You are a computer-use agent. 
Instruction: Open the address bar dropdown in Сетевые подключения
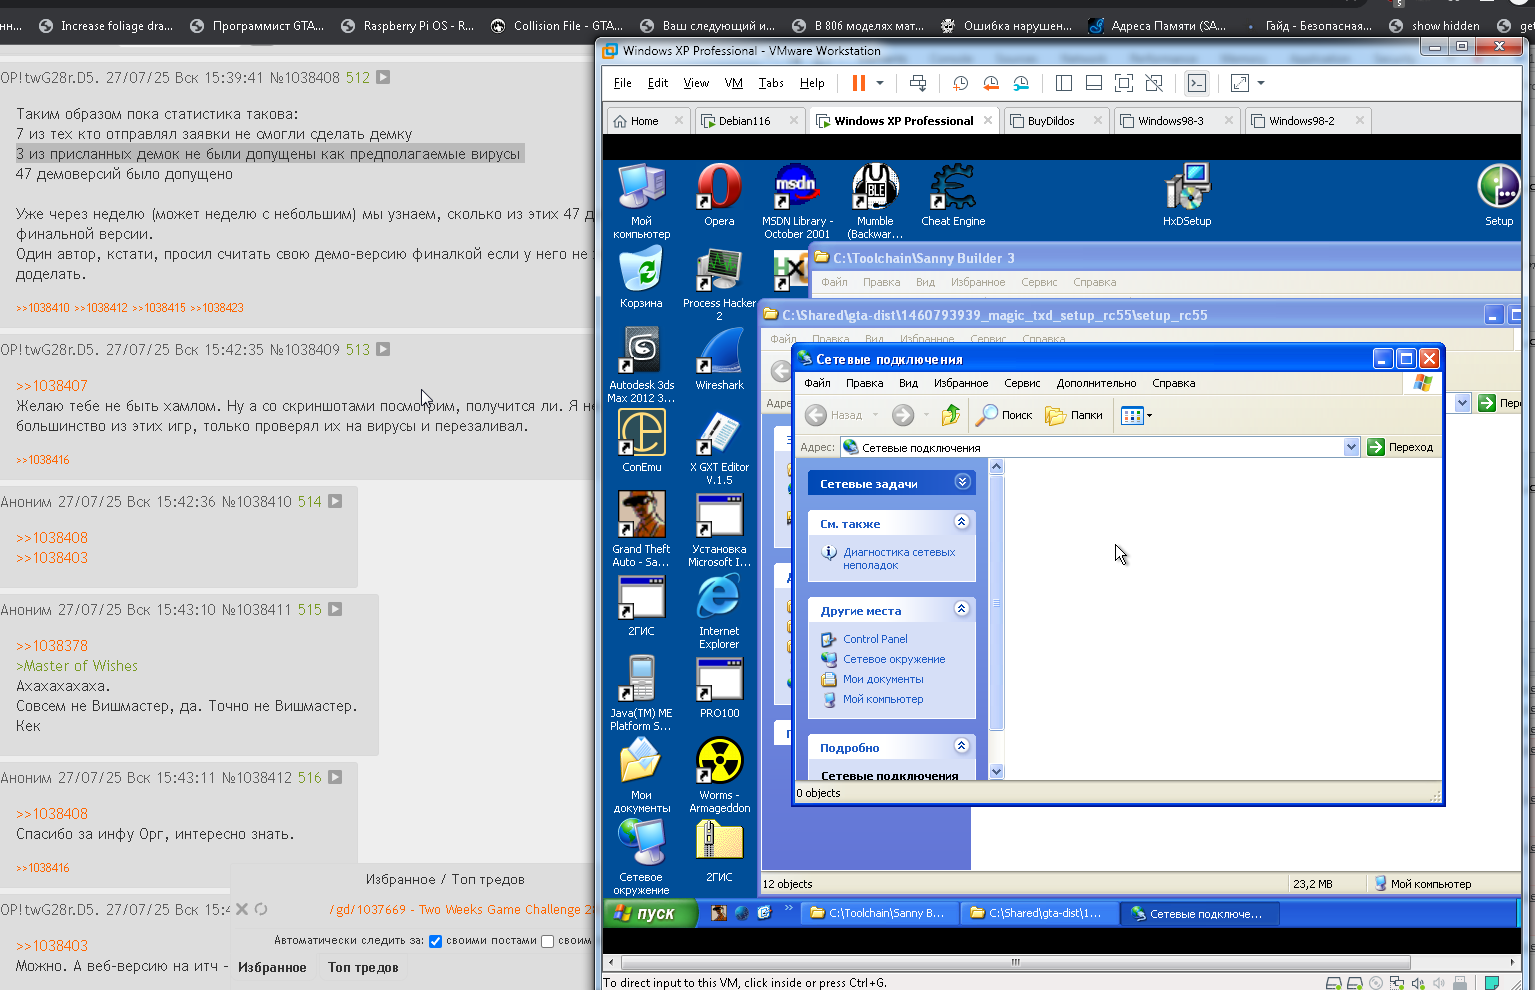pos(1352,447)
